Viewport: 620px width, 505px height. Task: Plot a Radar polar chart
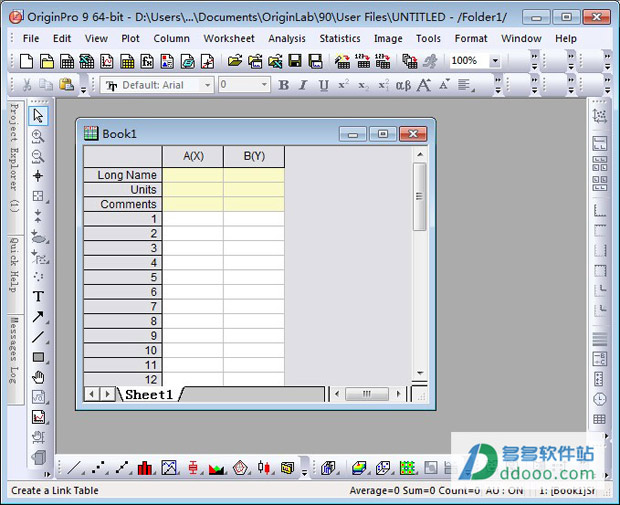(240, 468)
